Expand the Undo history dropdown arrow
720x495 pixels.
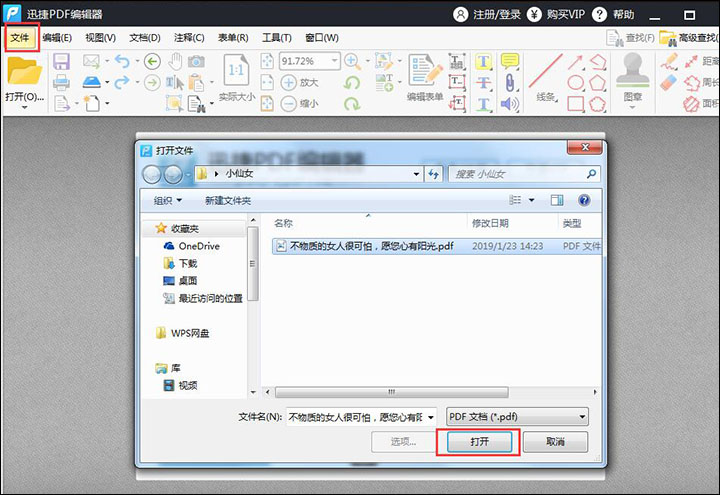pyautogui.click(x=137, y=61)
